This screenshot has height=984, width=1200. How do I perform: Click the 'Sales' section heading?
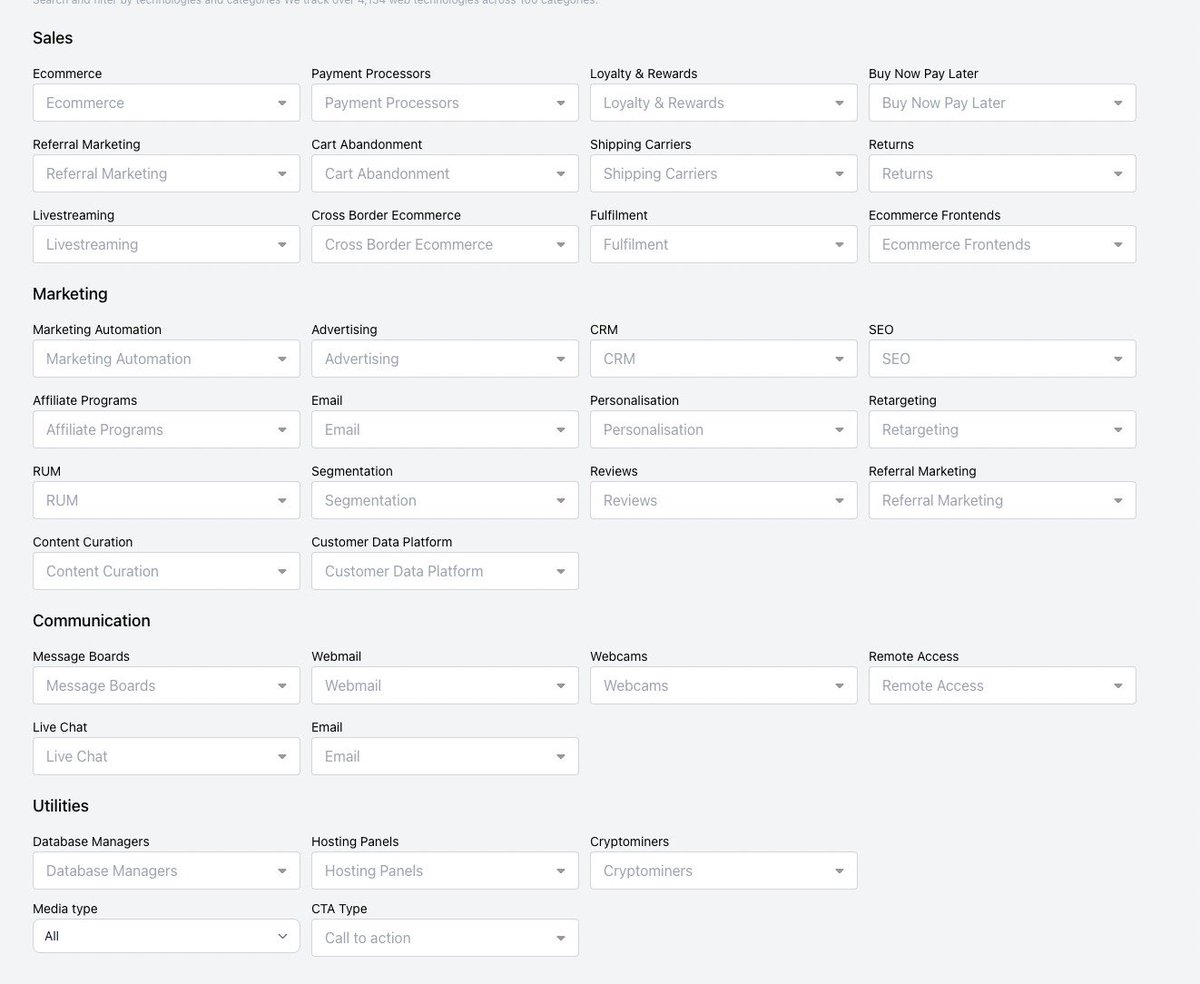tap(53, 38)
